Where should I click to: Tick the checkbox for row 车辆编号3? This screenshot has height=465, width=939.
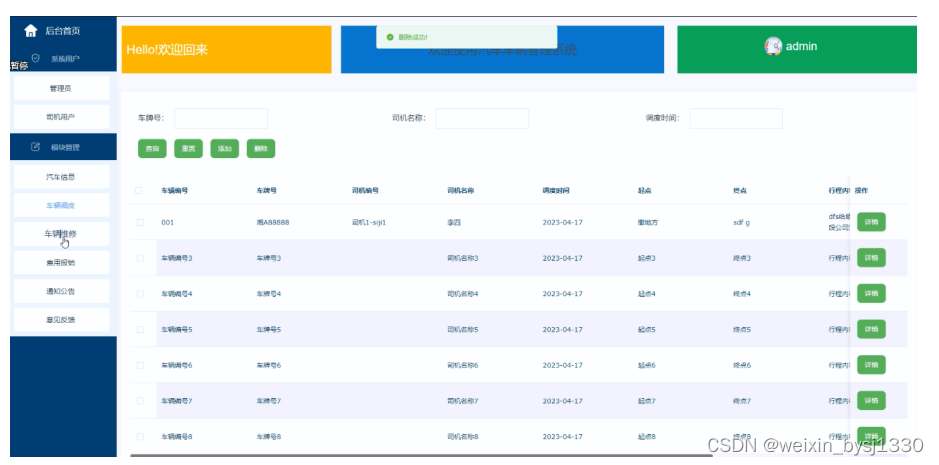pos(141,258)
